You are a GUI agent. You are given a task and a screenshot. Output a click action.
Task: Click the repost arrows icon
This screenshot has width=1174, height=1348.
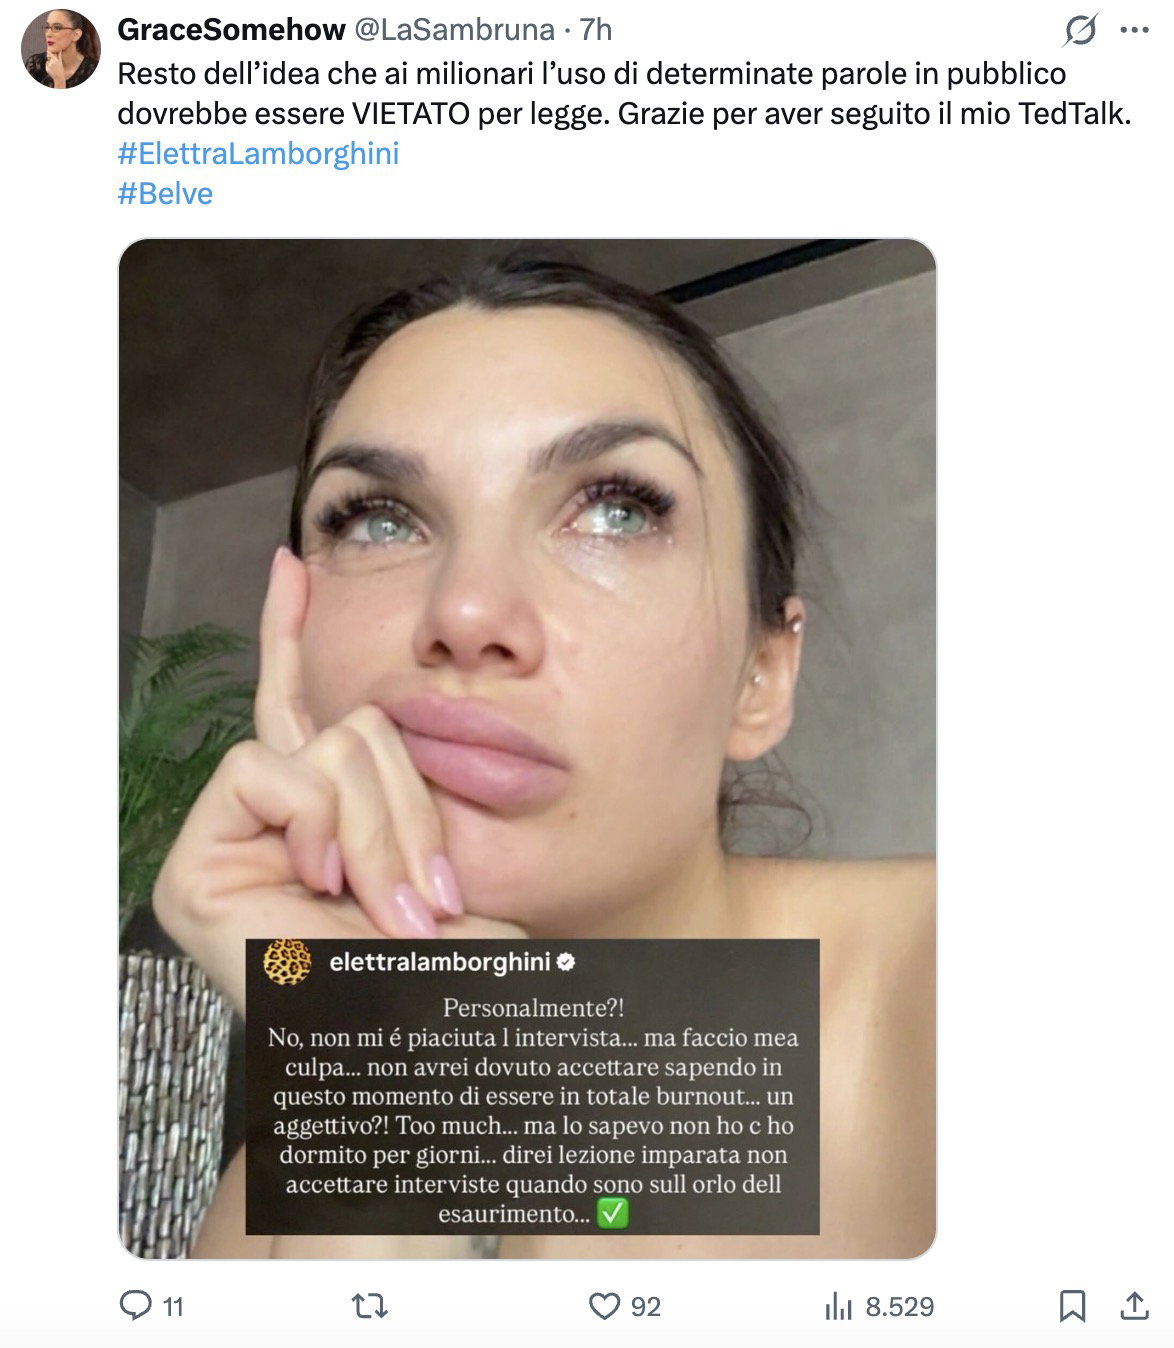[x=370, y=1306]
